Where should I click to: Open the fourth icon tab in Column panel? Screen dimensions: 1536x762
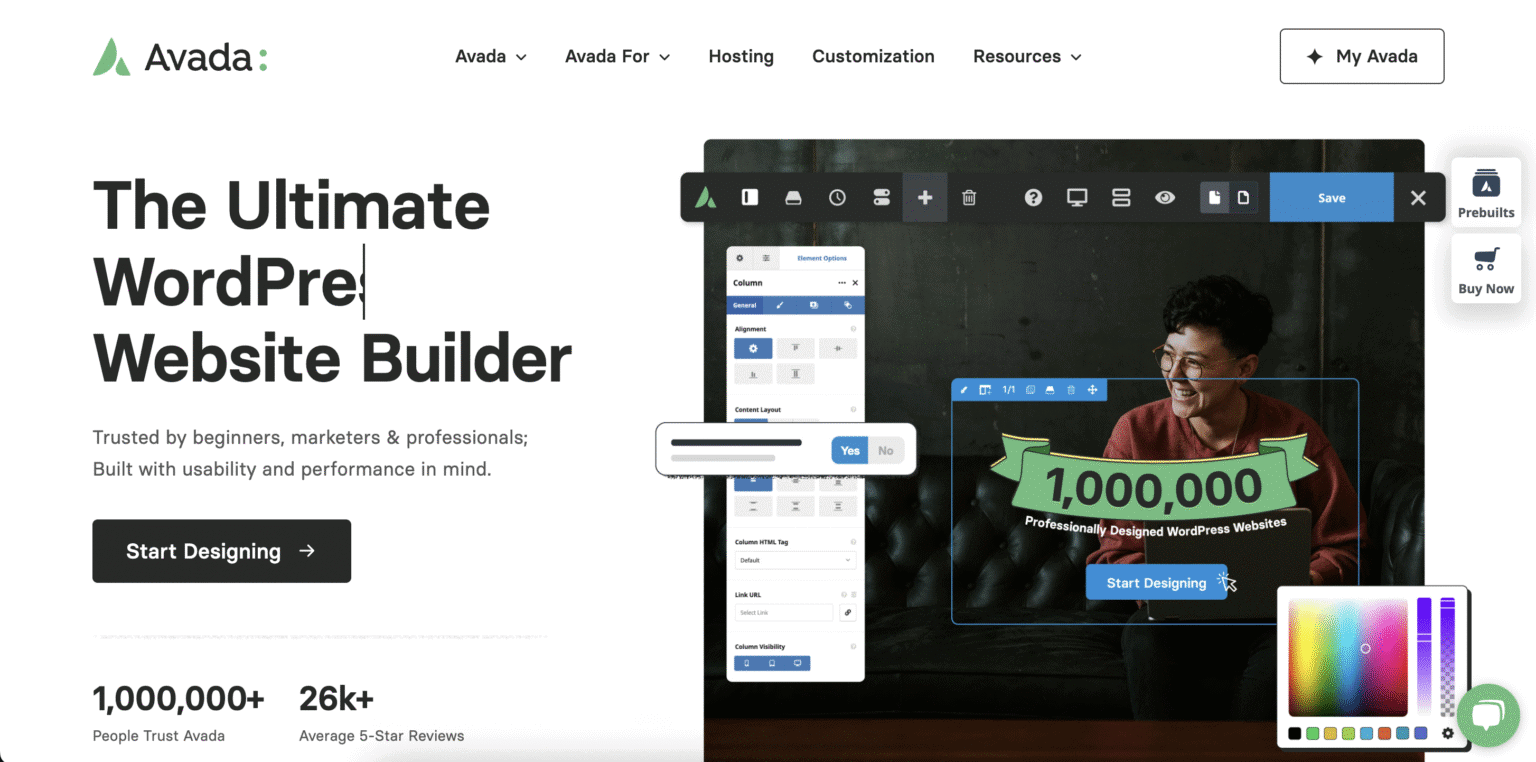(847, 304)
